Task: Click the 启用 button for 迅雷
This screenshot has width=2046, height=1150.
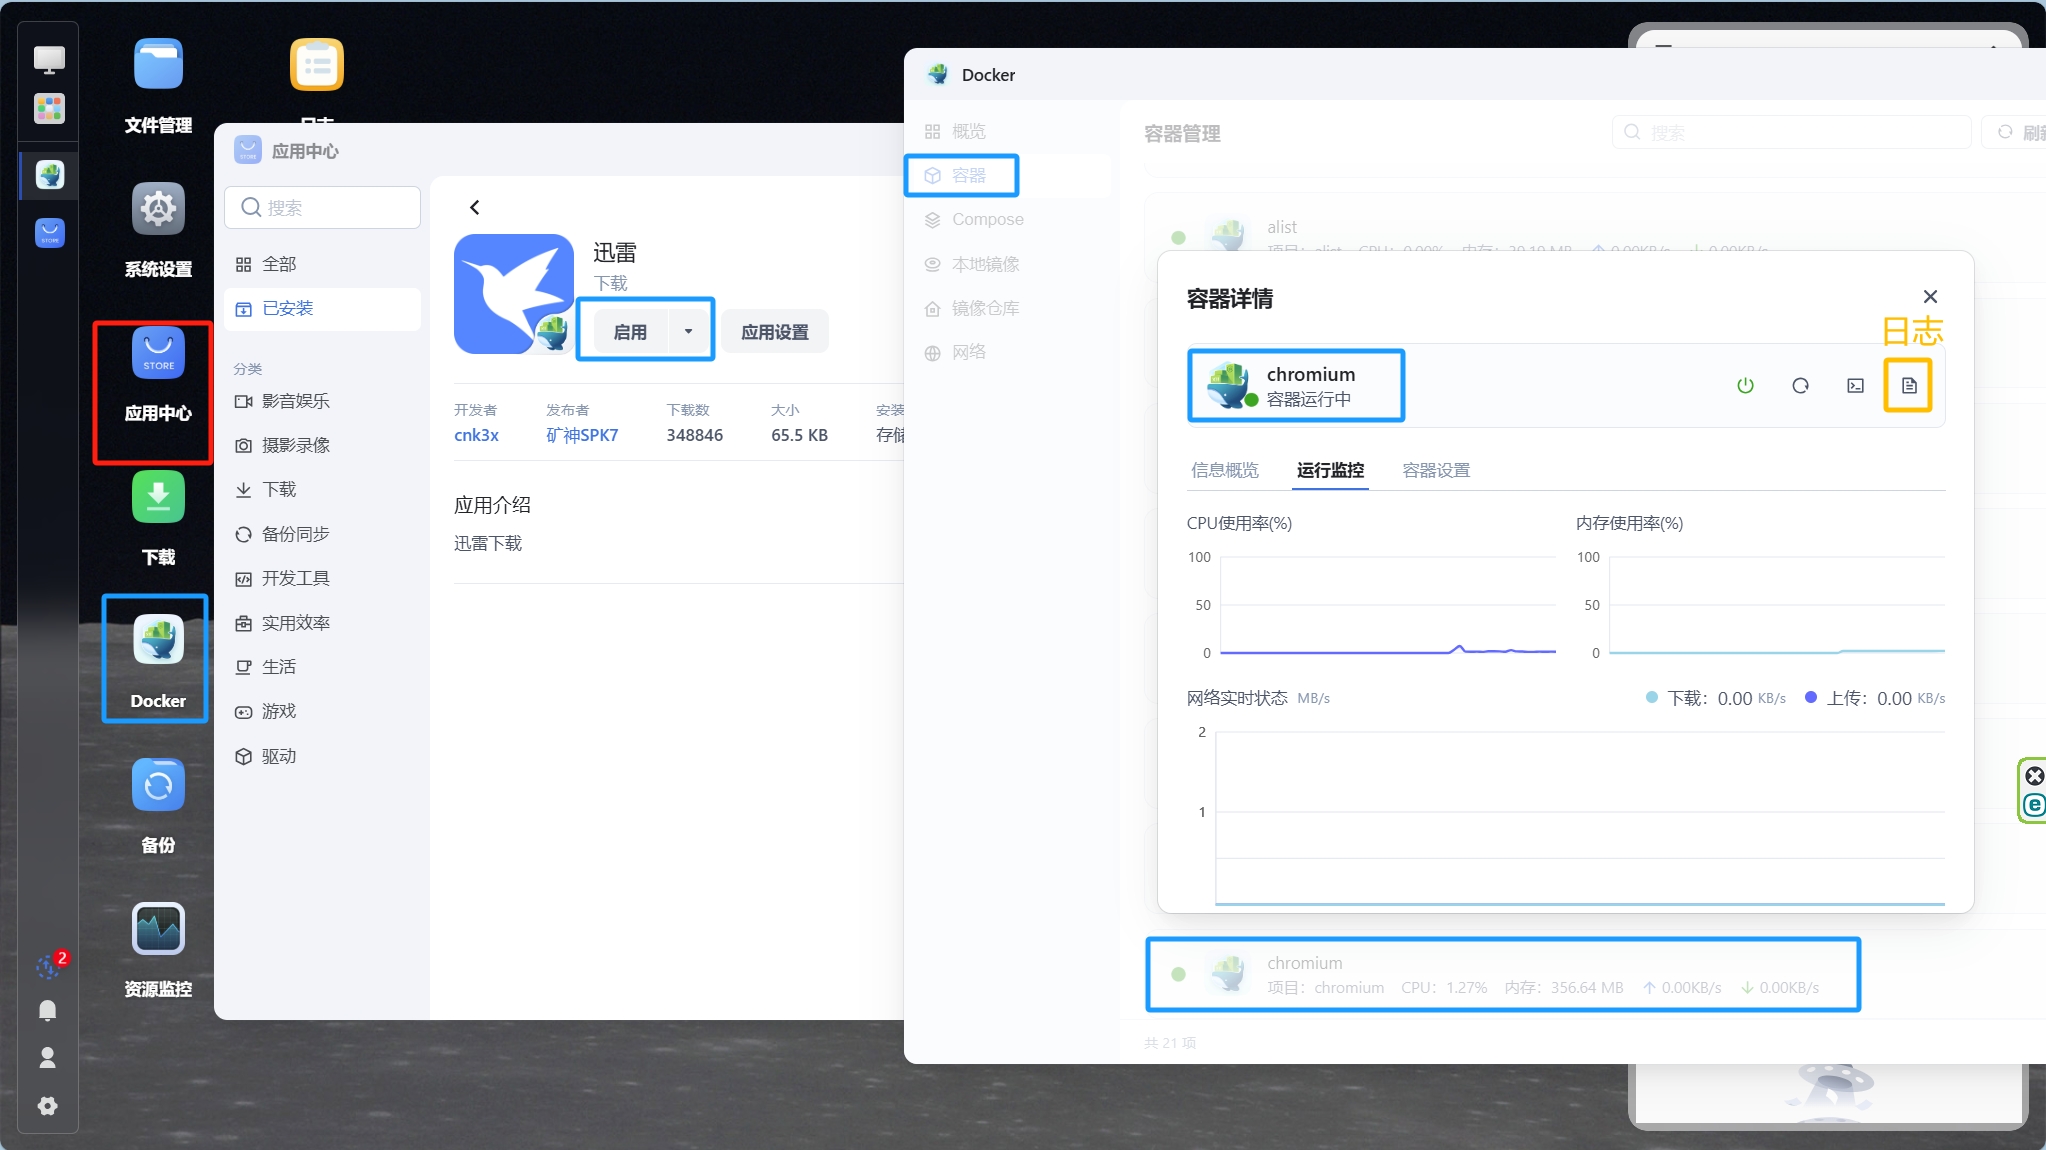Action: (630, 331)
